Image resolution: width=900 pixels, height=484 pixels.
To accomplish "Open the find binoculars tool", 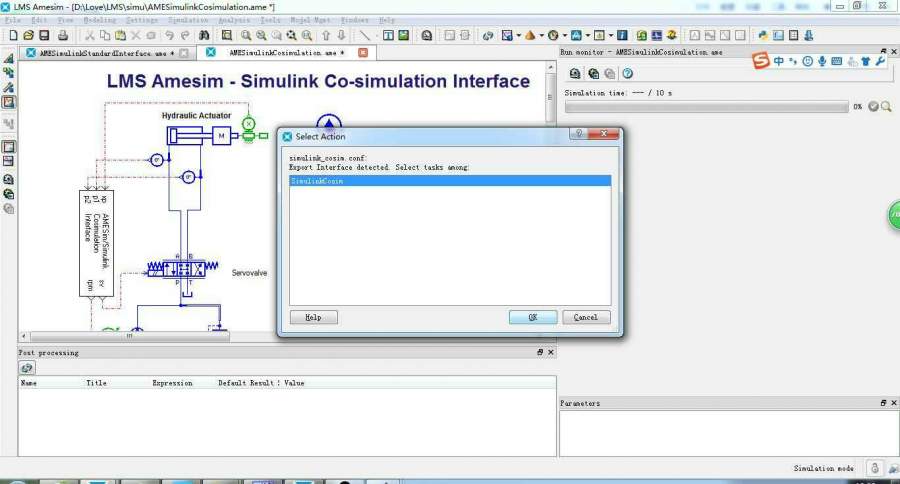I will tap(204, 36).
